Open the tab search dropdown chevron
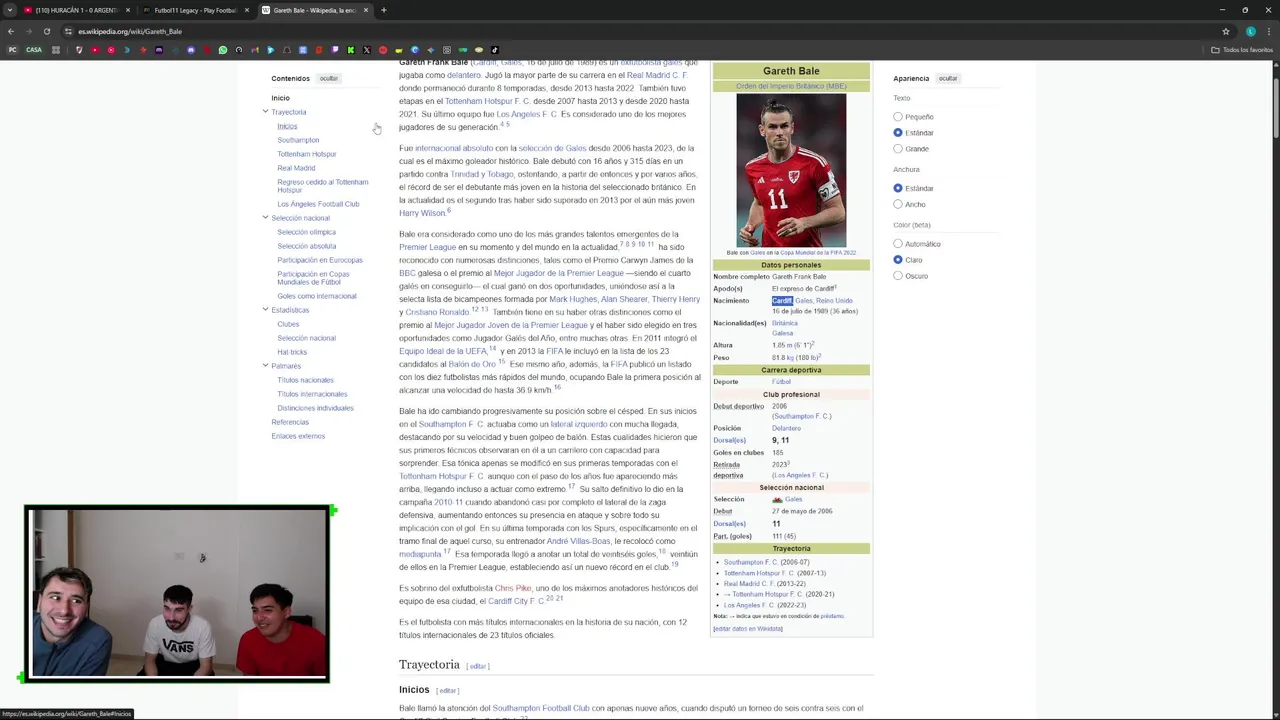This screenshot has height=720, width=1280. coord(10,10)
